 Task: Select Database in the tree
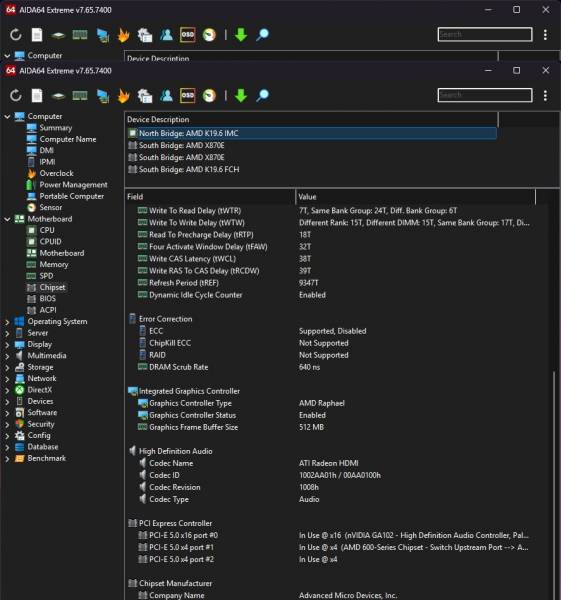[x=43, y=447]
